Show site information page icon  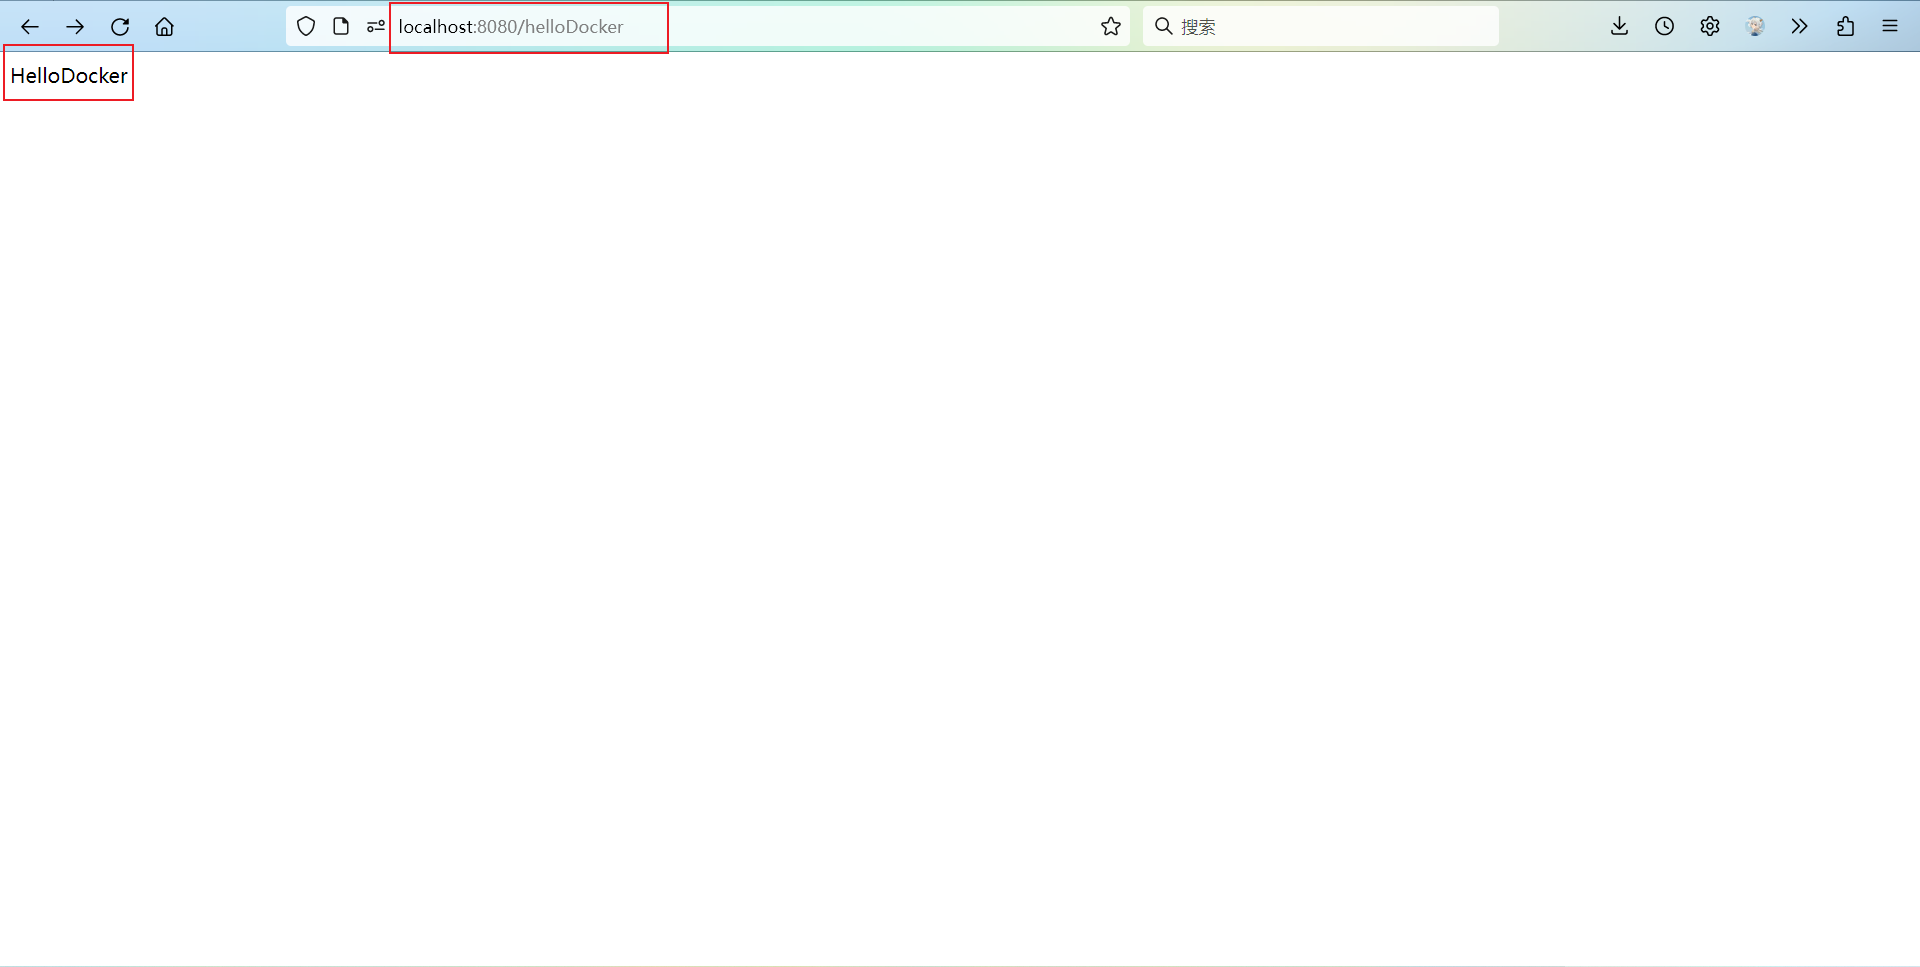(341, 27)
